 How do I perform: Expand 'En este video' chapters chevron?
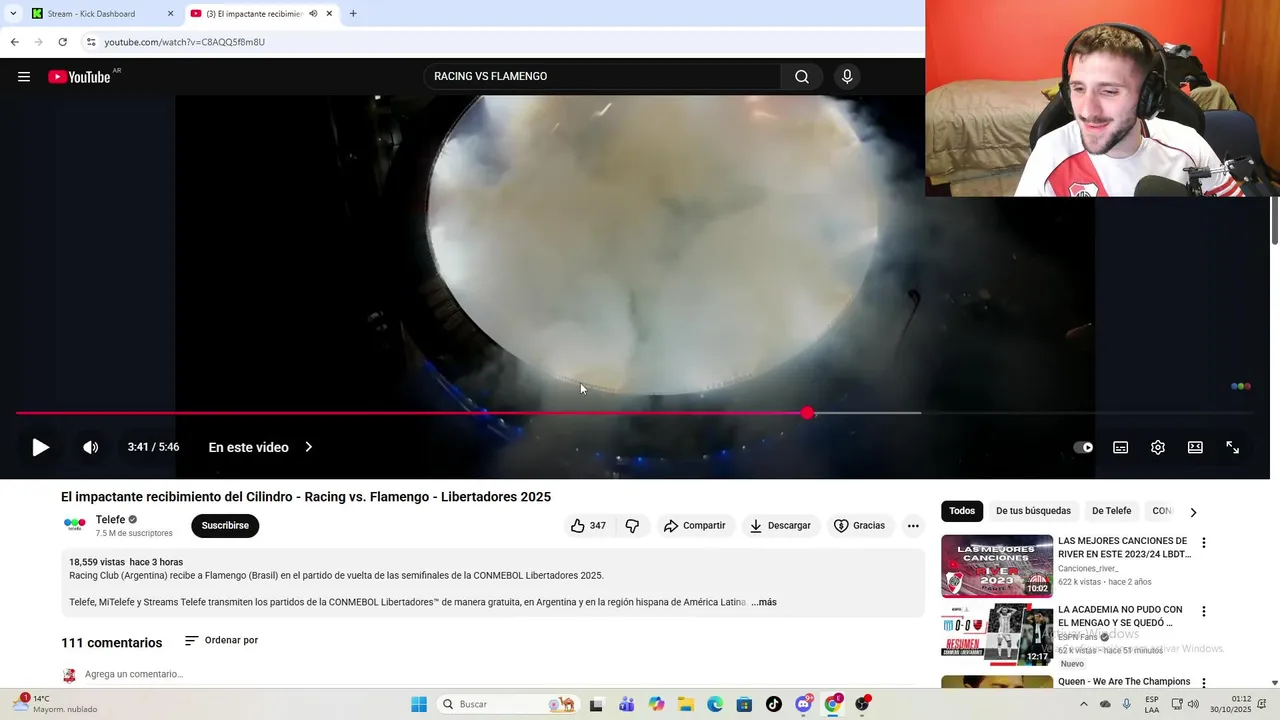pos(309,447)
